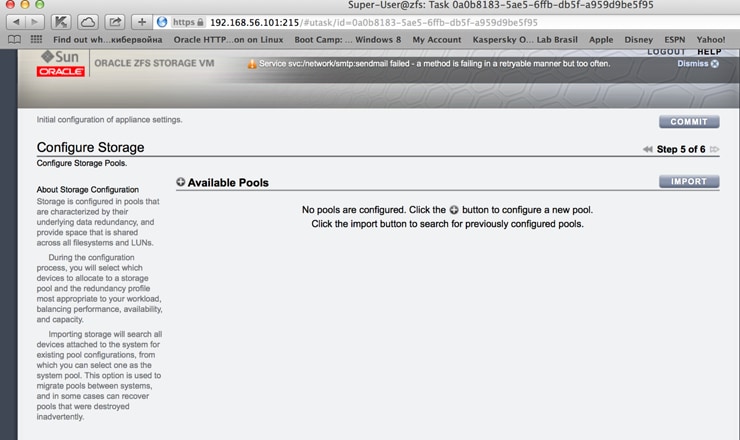Screen dimensions: 740x440
Task: Open the share toolbar icon
Action: pyautogui.click(x=115, y=22)
